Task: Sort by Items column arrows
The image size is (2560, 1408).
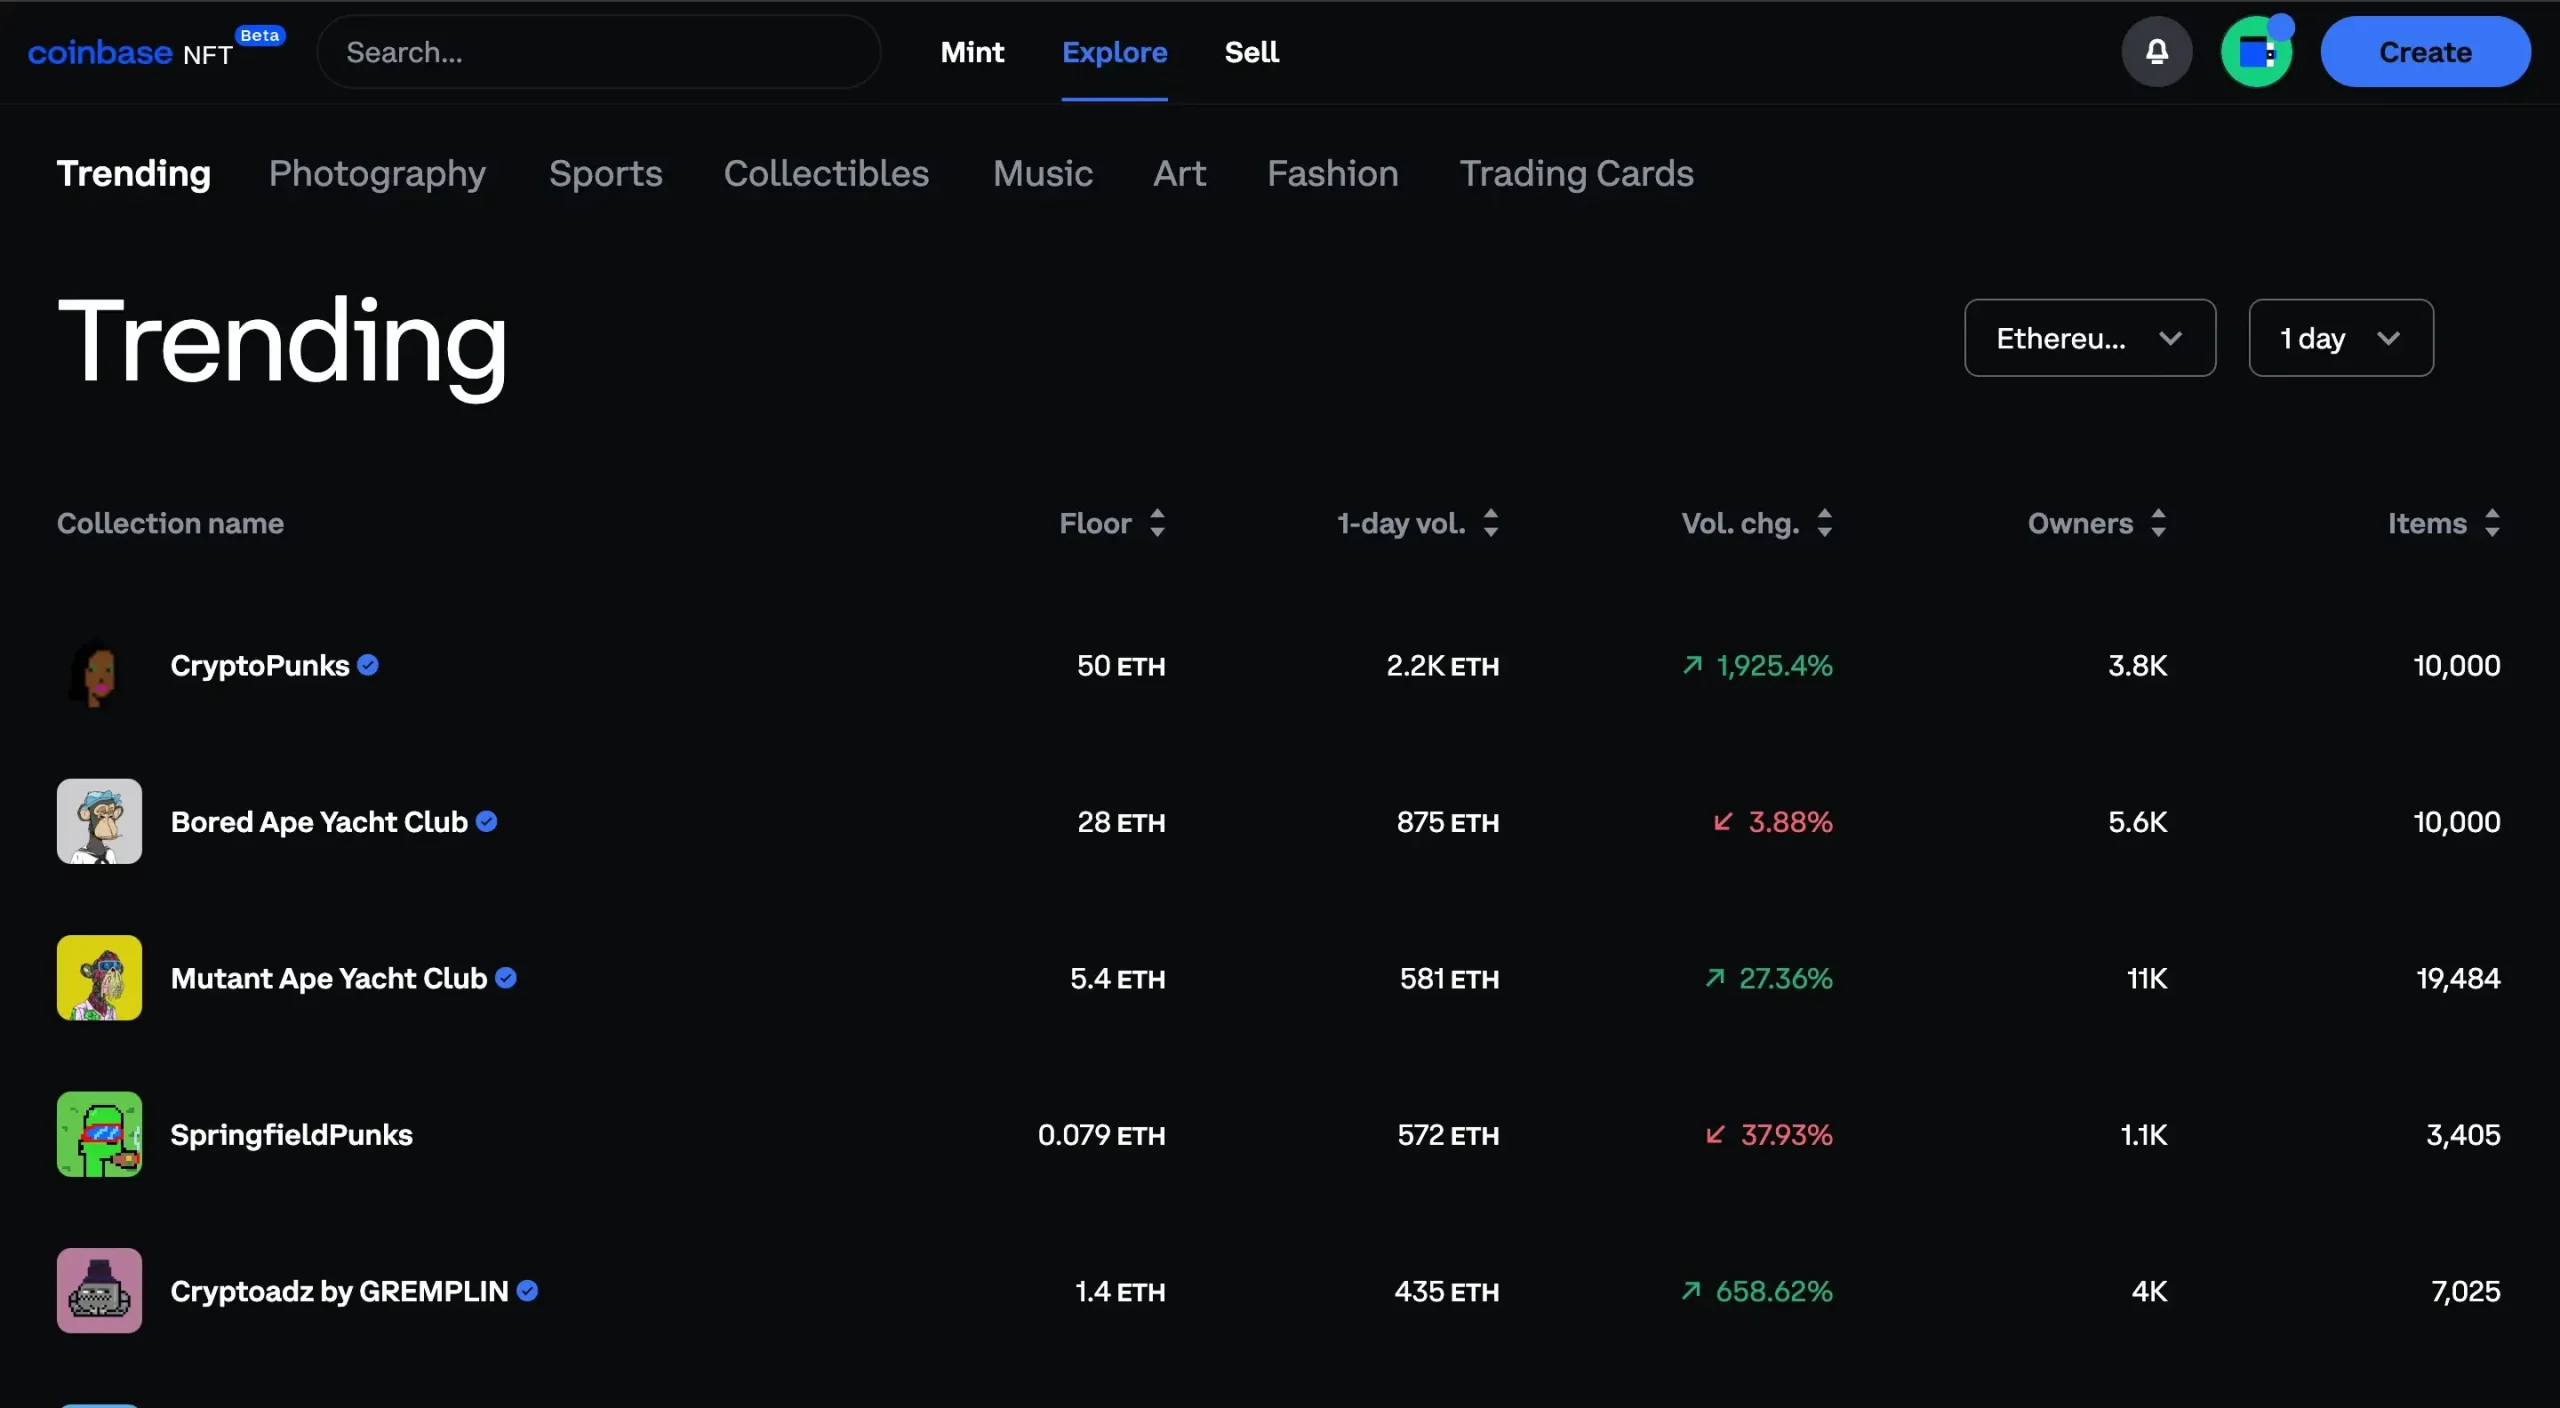Action: pos(2492,523)
